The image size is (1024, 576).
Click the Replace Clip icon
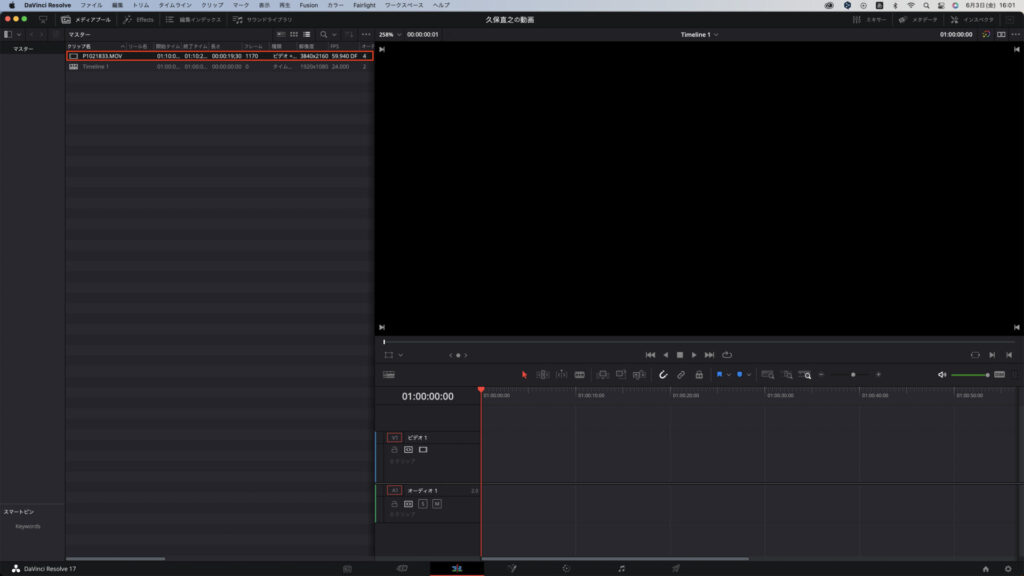tap(639, 375)
